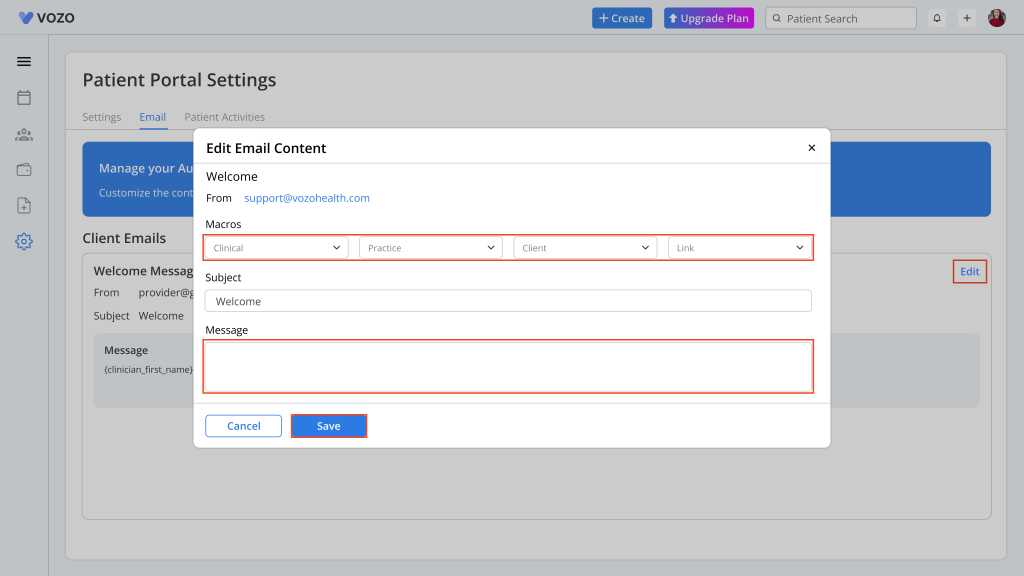Image resolution: width=1024 pixels, height=576 pixels.
Task: Expand the Link macros dropdown
Action: [740, 248]
